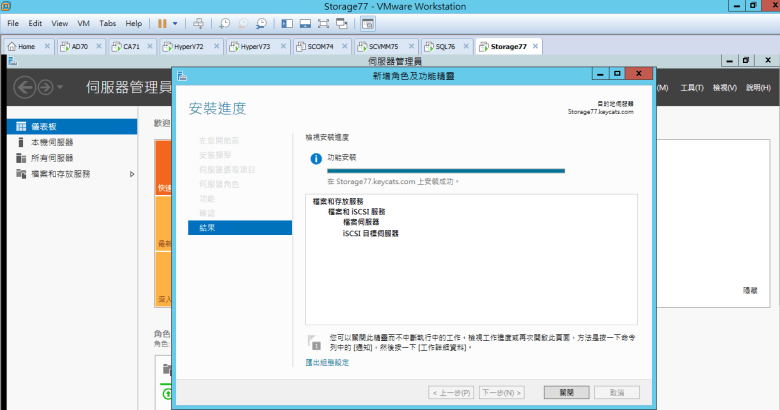This screenshot has height=410, width=780.
Task: Click the blue info icon beside 功能安裝
Action: point(316,158)
